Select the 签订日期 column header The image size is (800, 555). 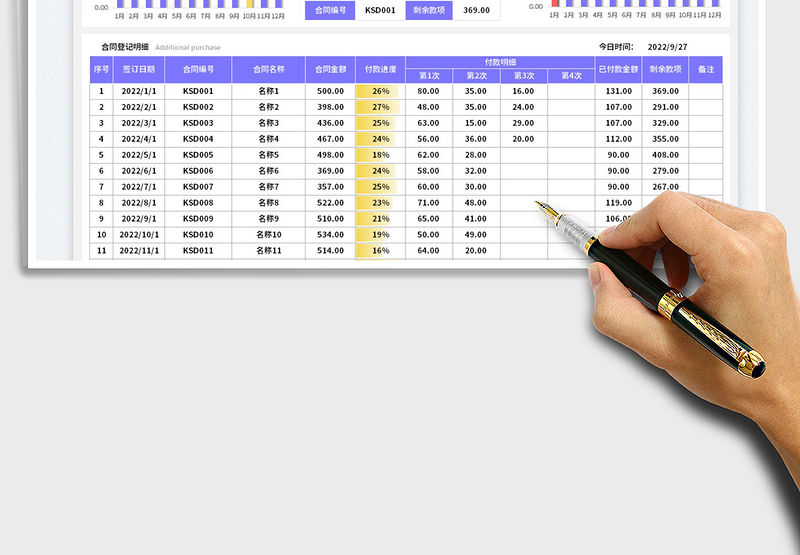[x=139, y=69]
